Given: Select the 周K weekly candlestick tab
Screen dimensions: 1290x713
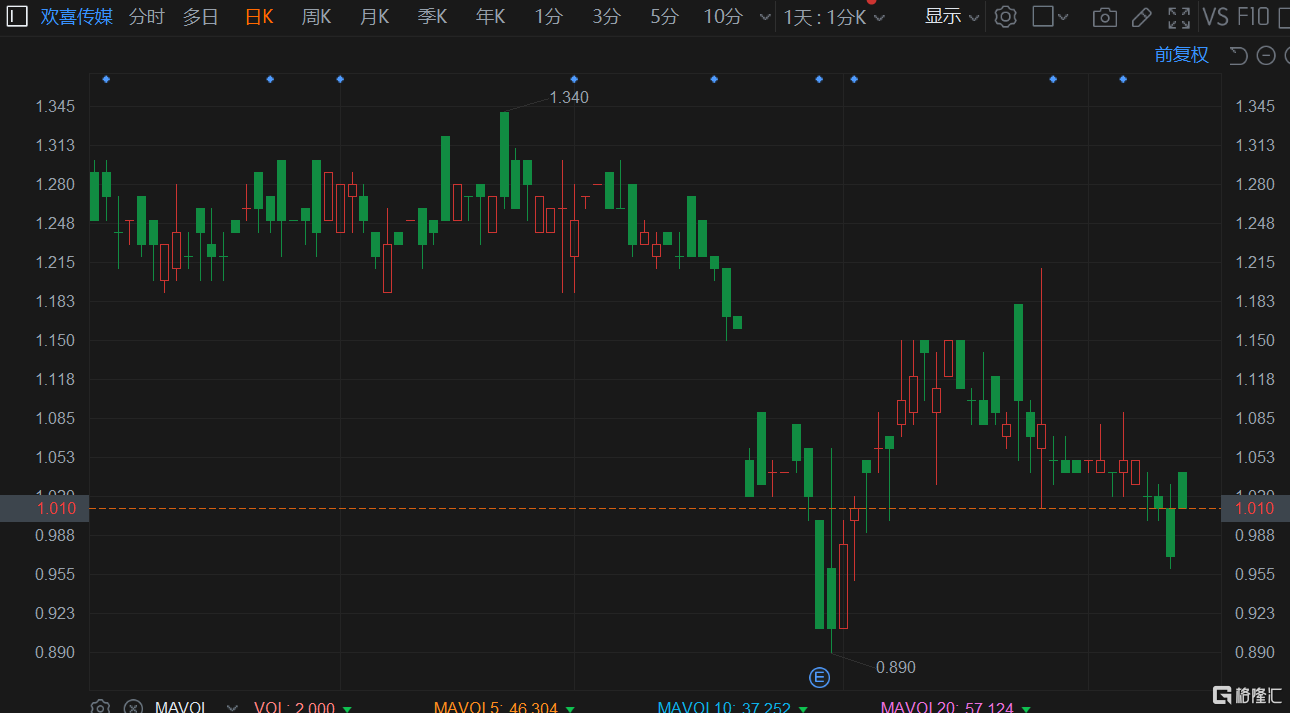Looking at the screenshot, I should coord(316,16).
